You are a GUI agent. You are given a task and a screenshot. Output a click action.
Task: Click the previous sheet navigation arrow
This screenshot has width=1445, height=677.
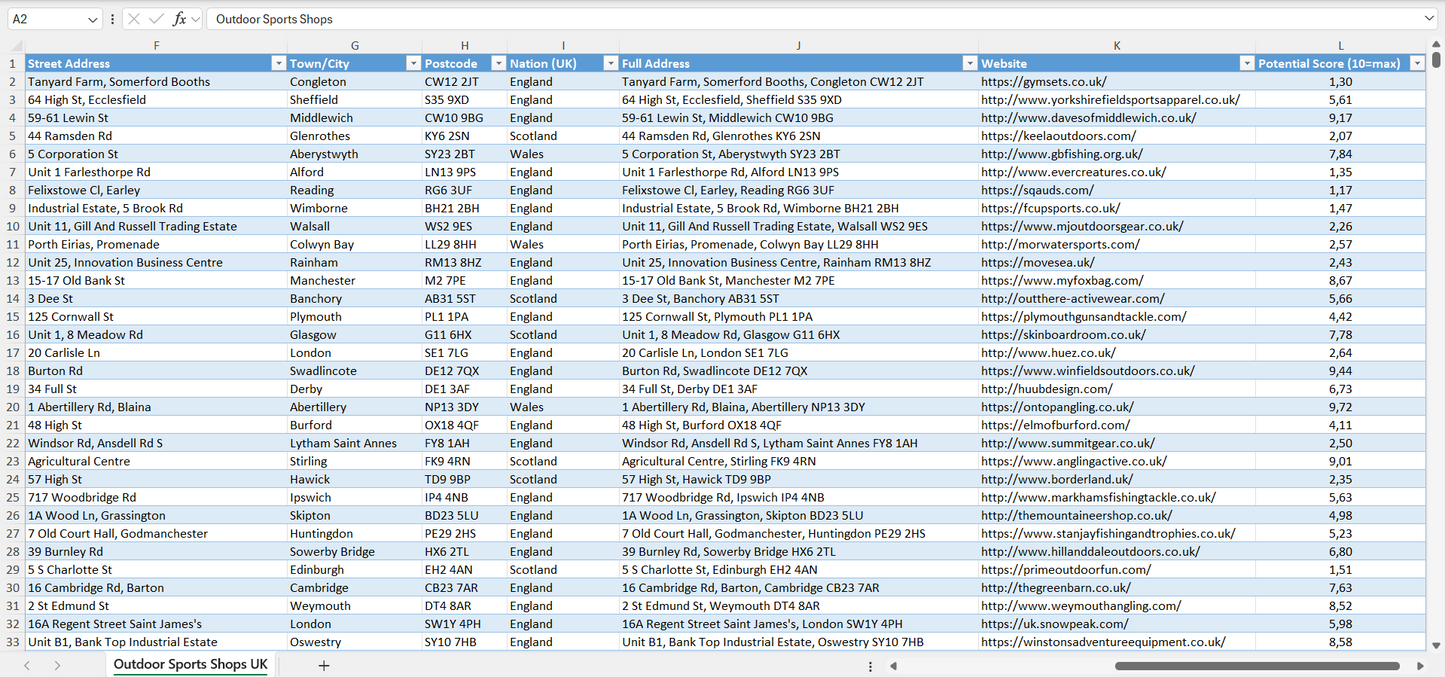pyautogui.click(x=27, y=665)
